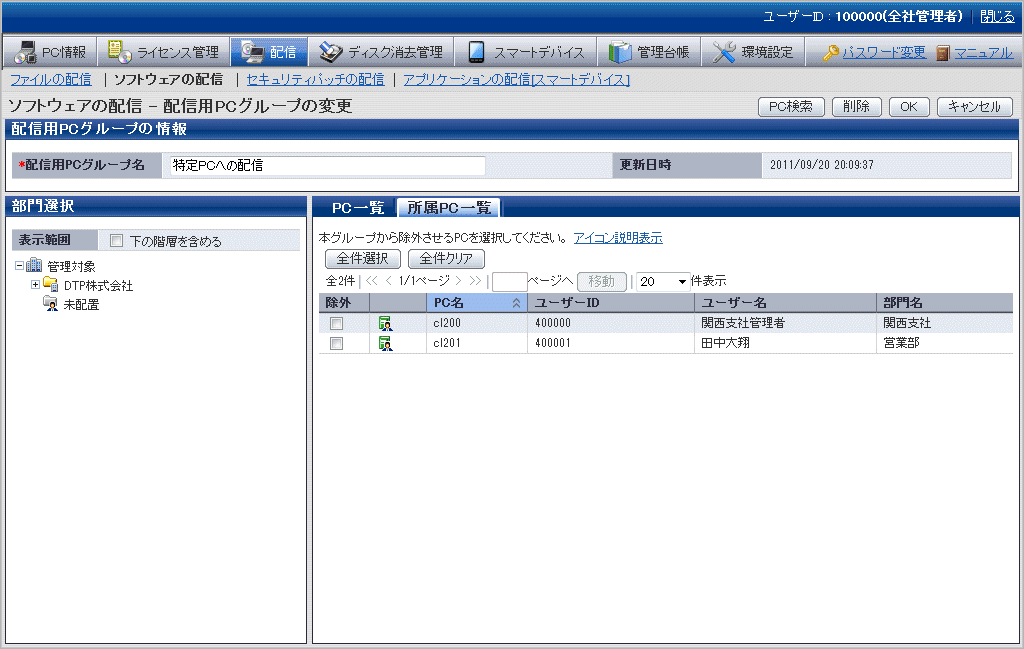Open the ライセンス管理 menu tab
This screenshot has height=649, width=1024.
point(163,52)
